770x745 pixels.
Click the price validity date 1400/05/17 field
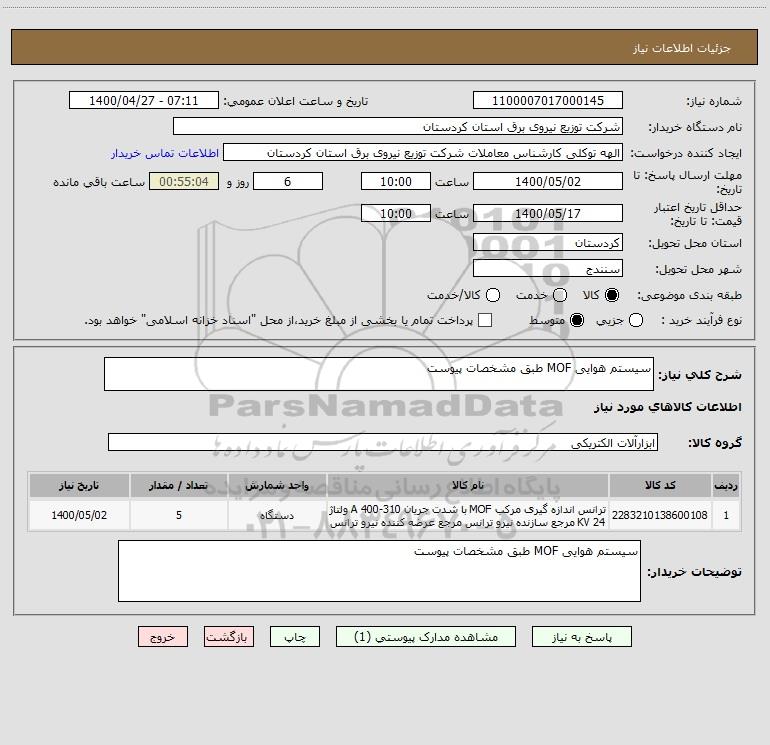pyautogui.click(x=548, y=213)
